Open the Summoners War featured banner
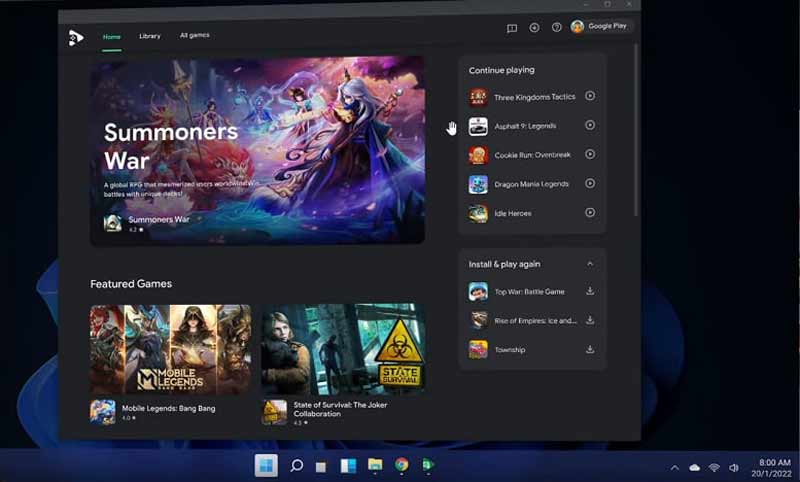The image size is (800, 482). (258, 150)
